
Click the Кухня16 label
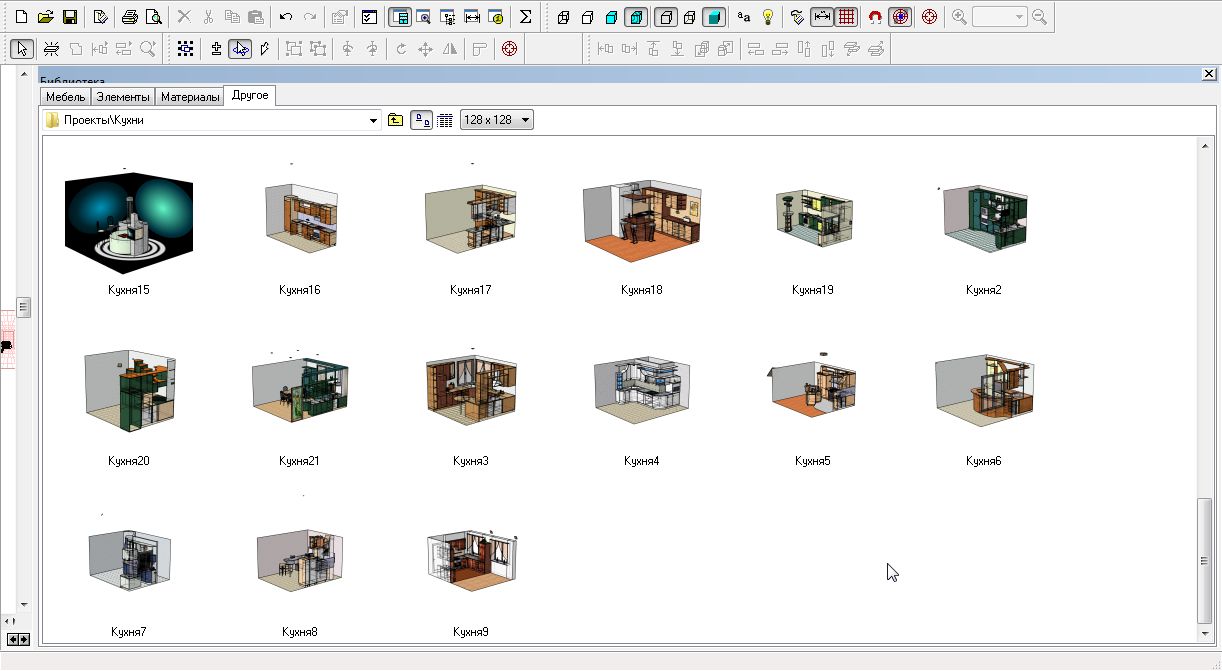click(x=300, y=290)
